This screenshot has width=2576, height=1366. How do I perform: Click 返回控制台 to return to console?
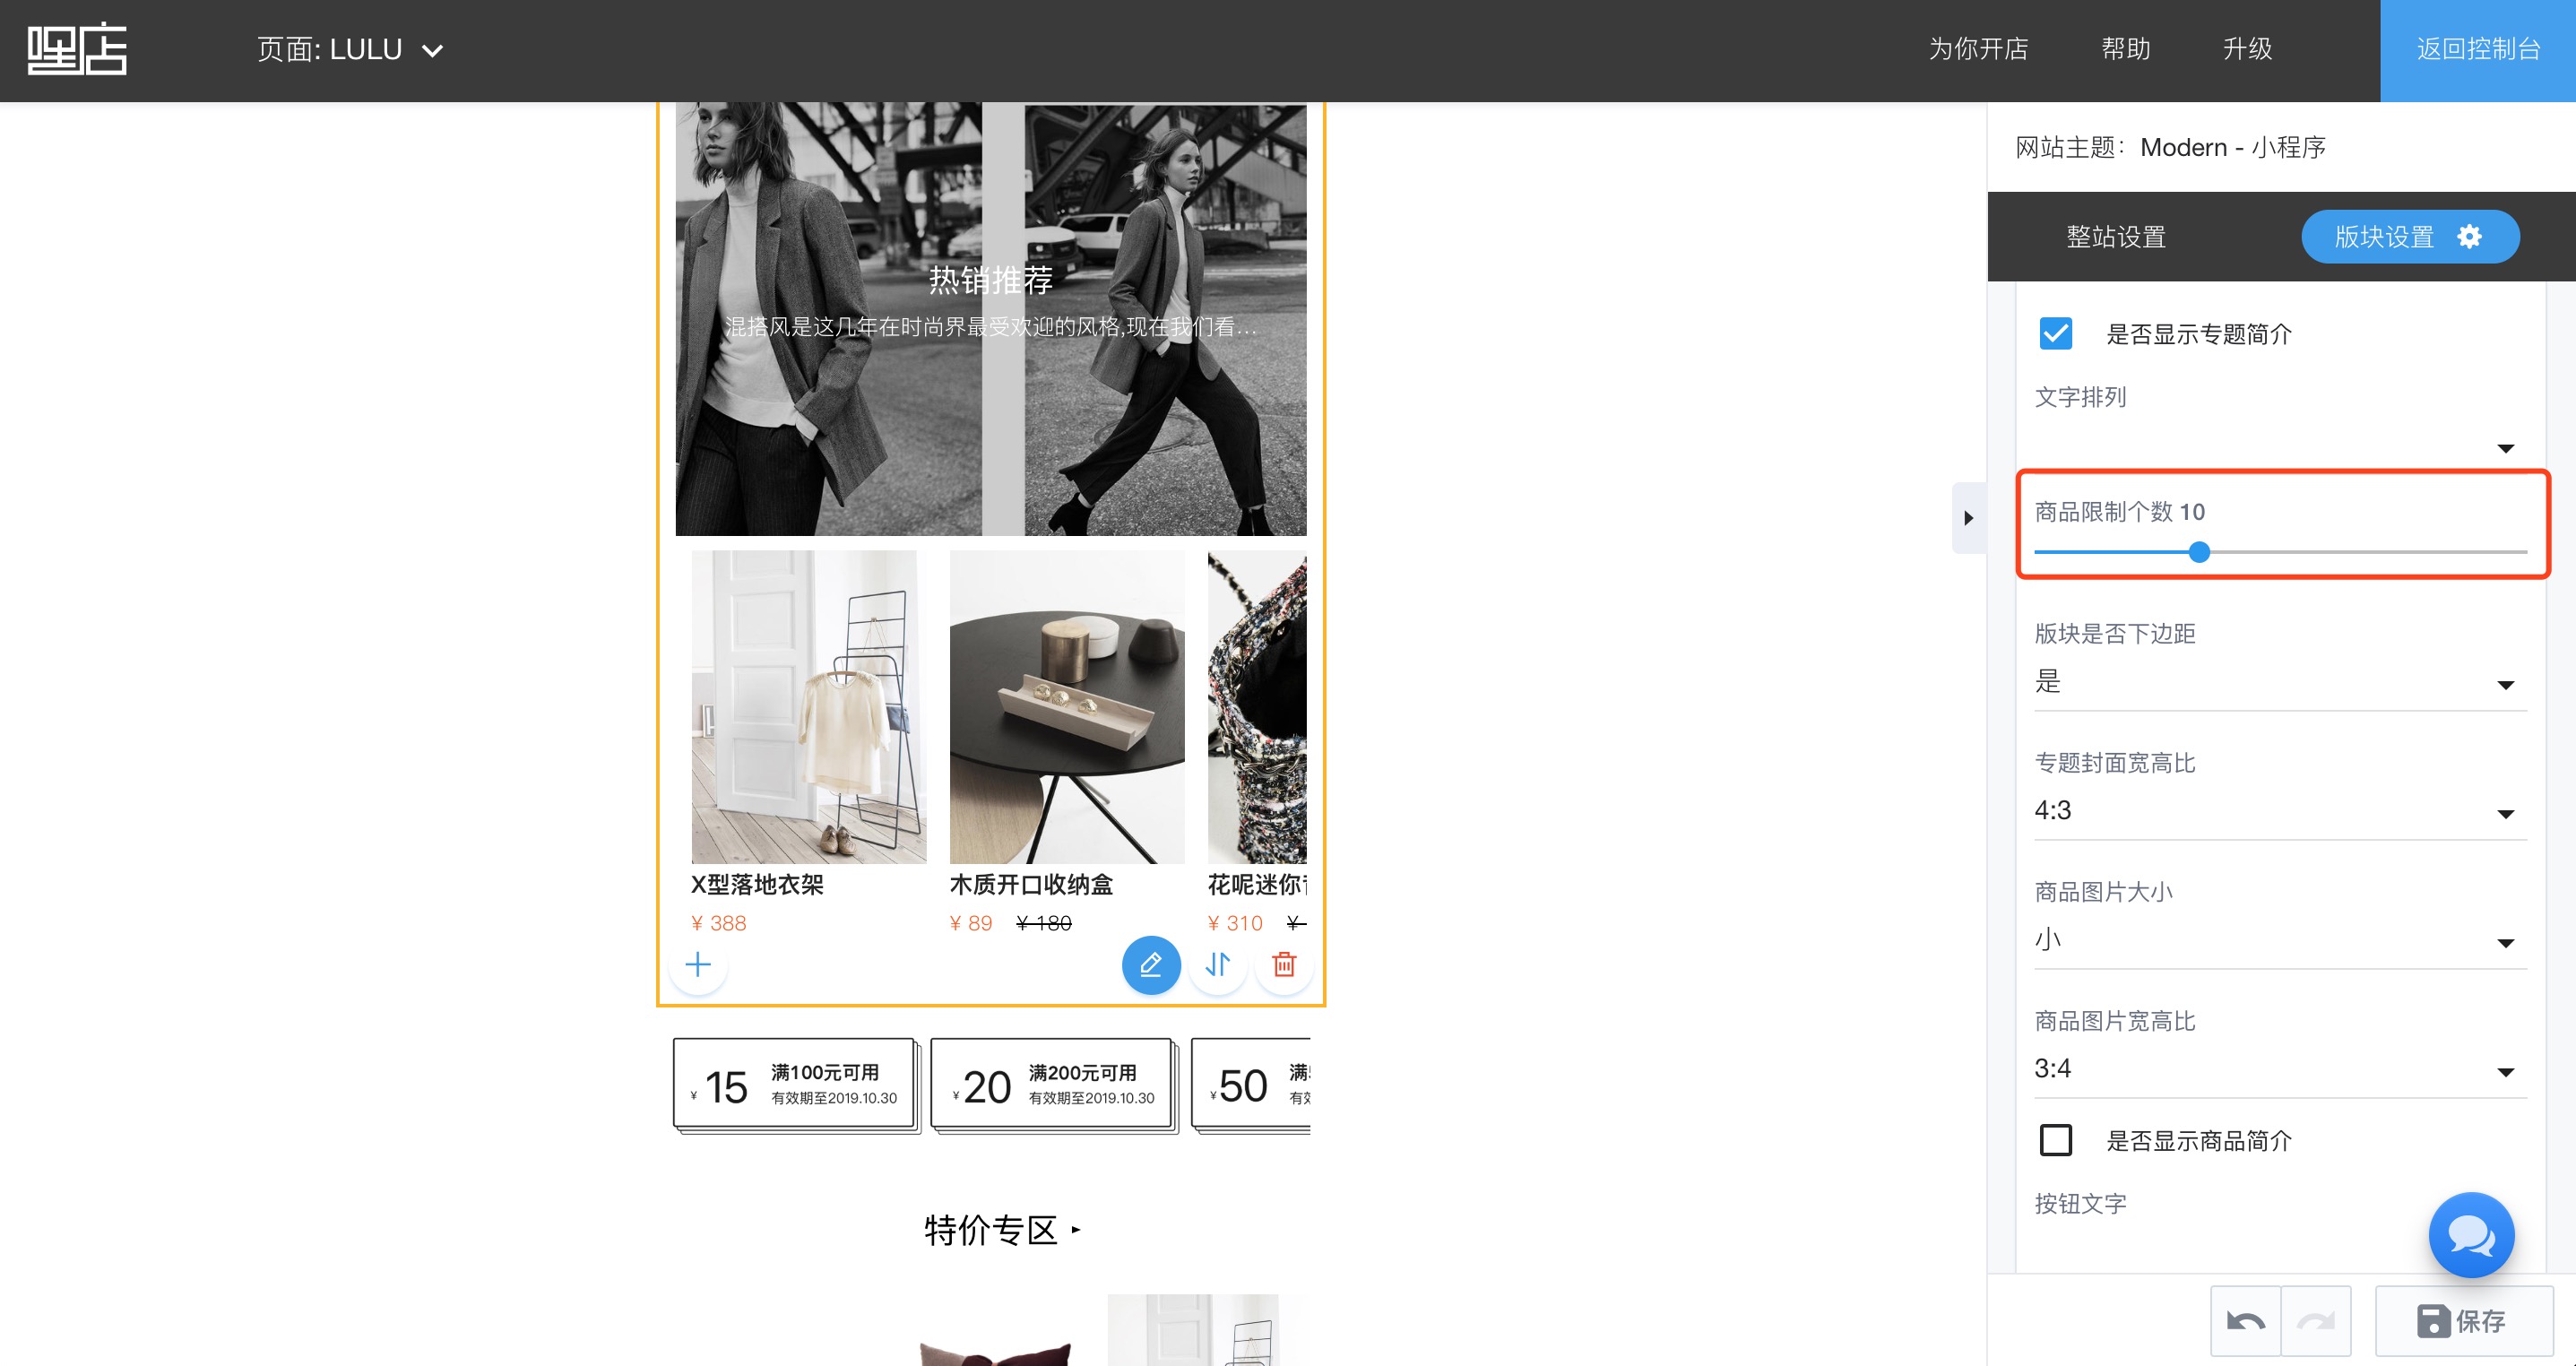pyautogui.click(x=2478, y=50)
